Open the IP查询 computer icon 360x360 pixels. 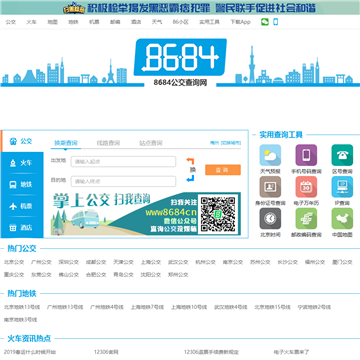pyautogui.click(x=342, y=187)
